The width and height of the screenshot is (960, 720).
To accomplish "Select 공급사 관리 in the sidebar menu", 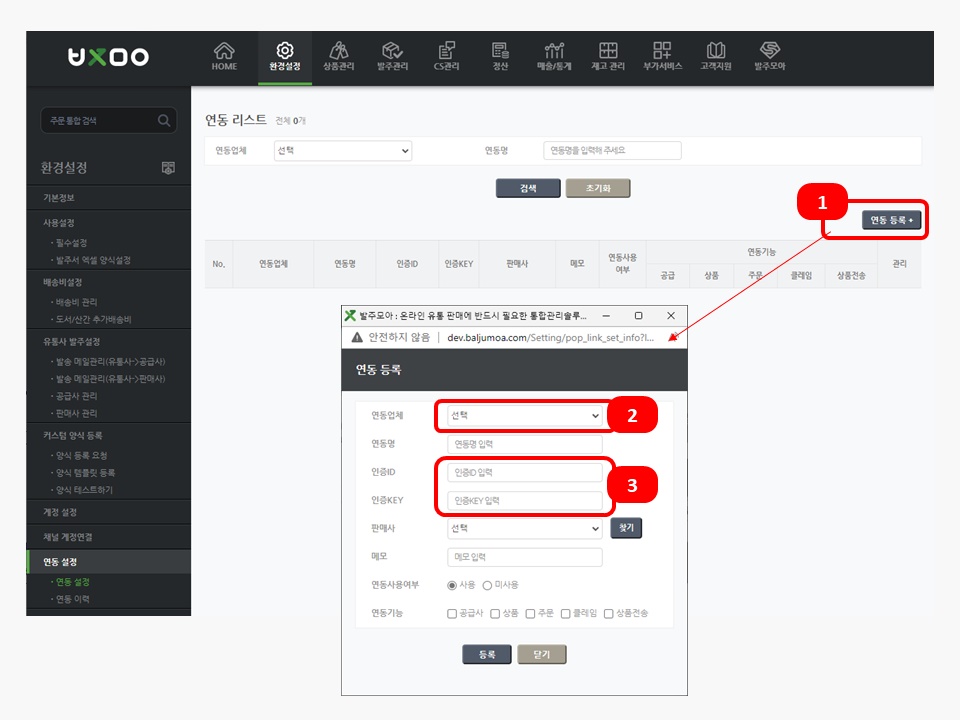I will click(76, 396).
